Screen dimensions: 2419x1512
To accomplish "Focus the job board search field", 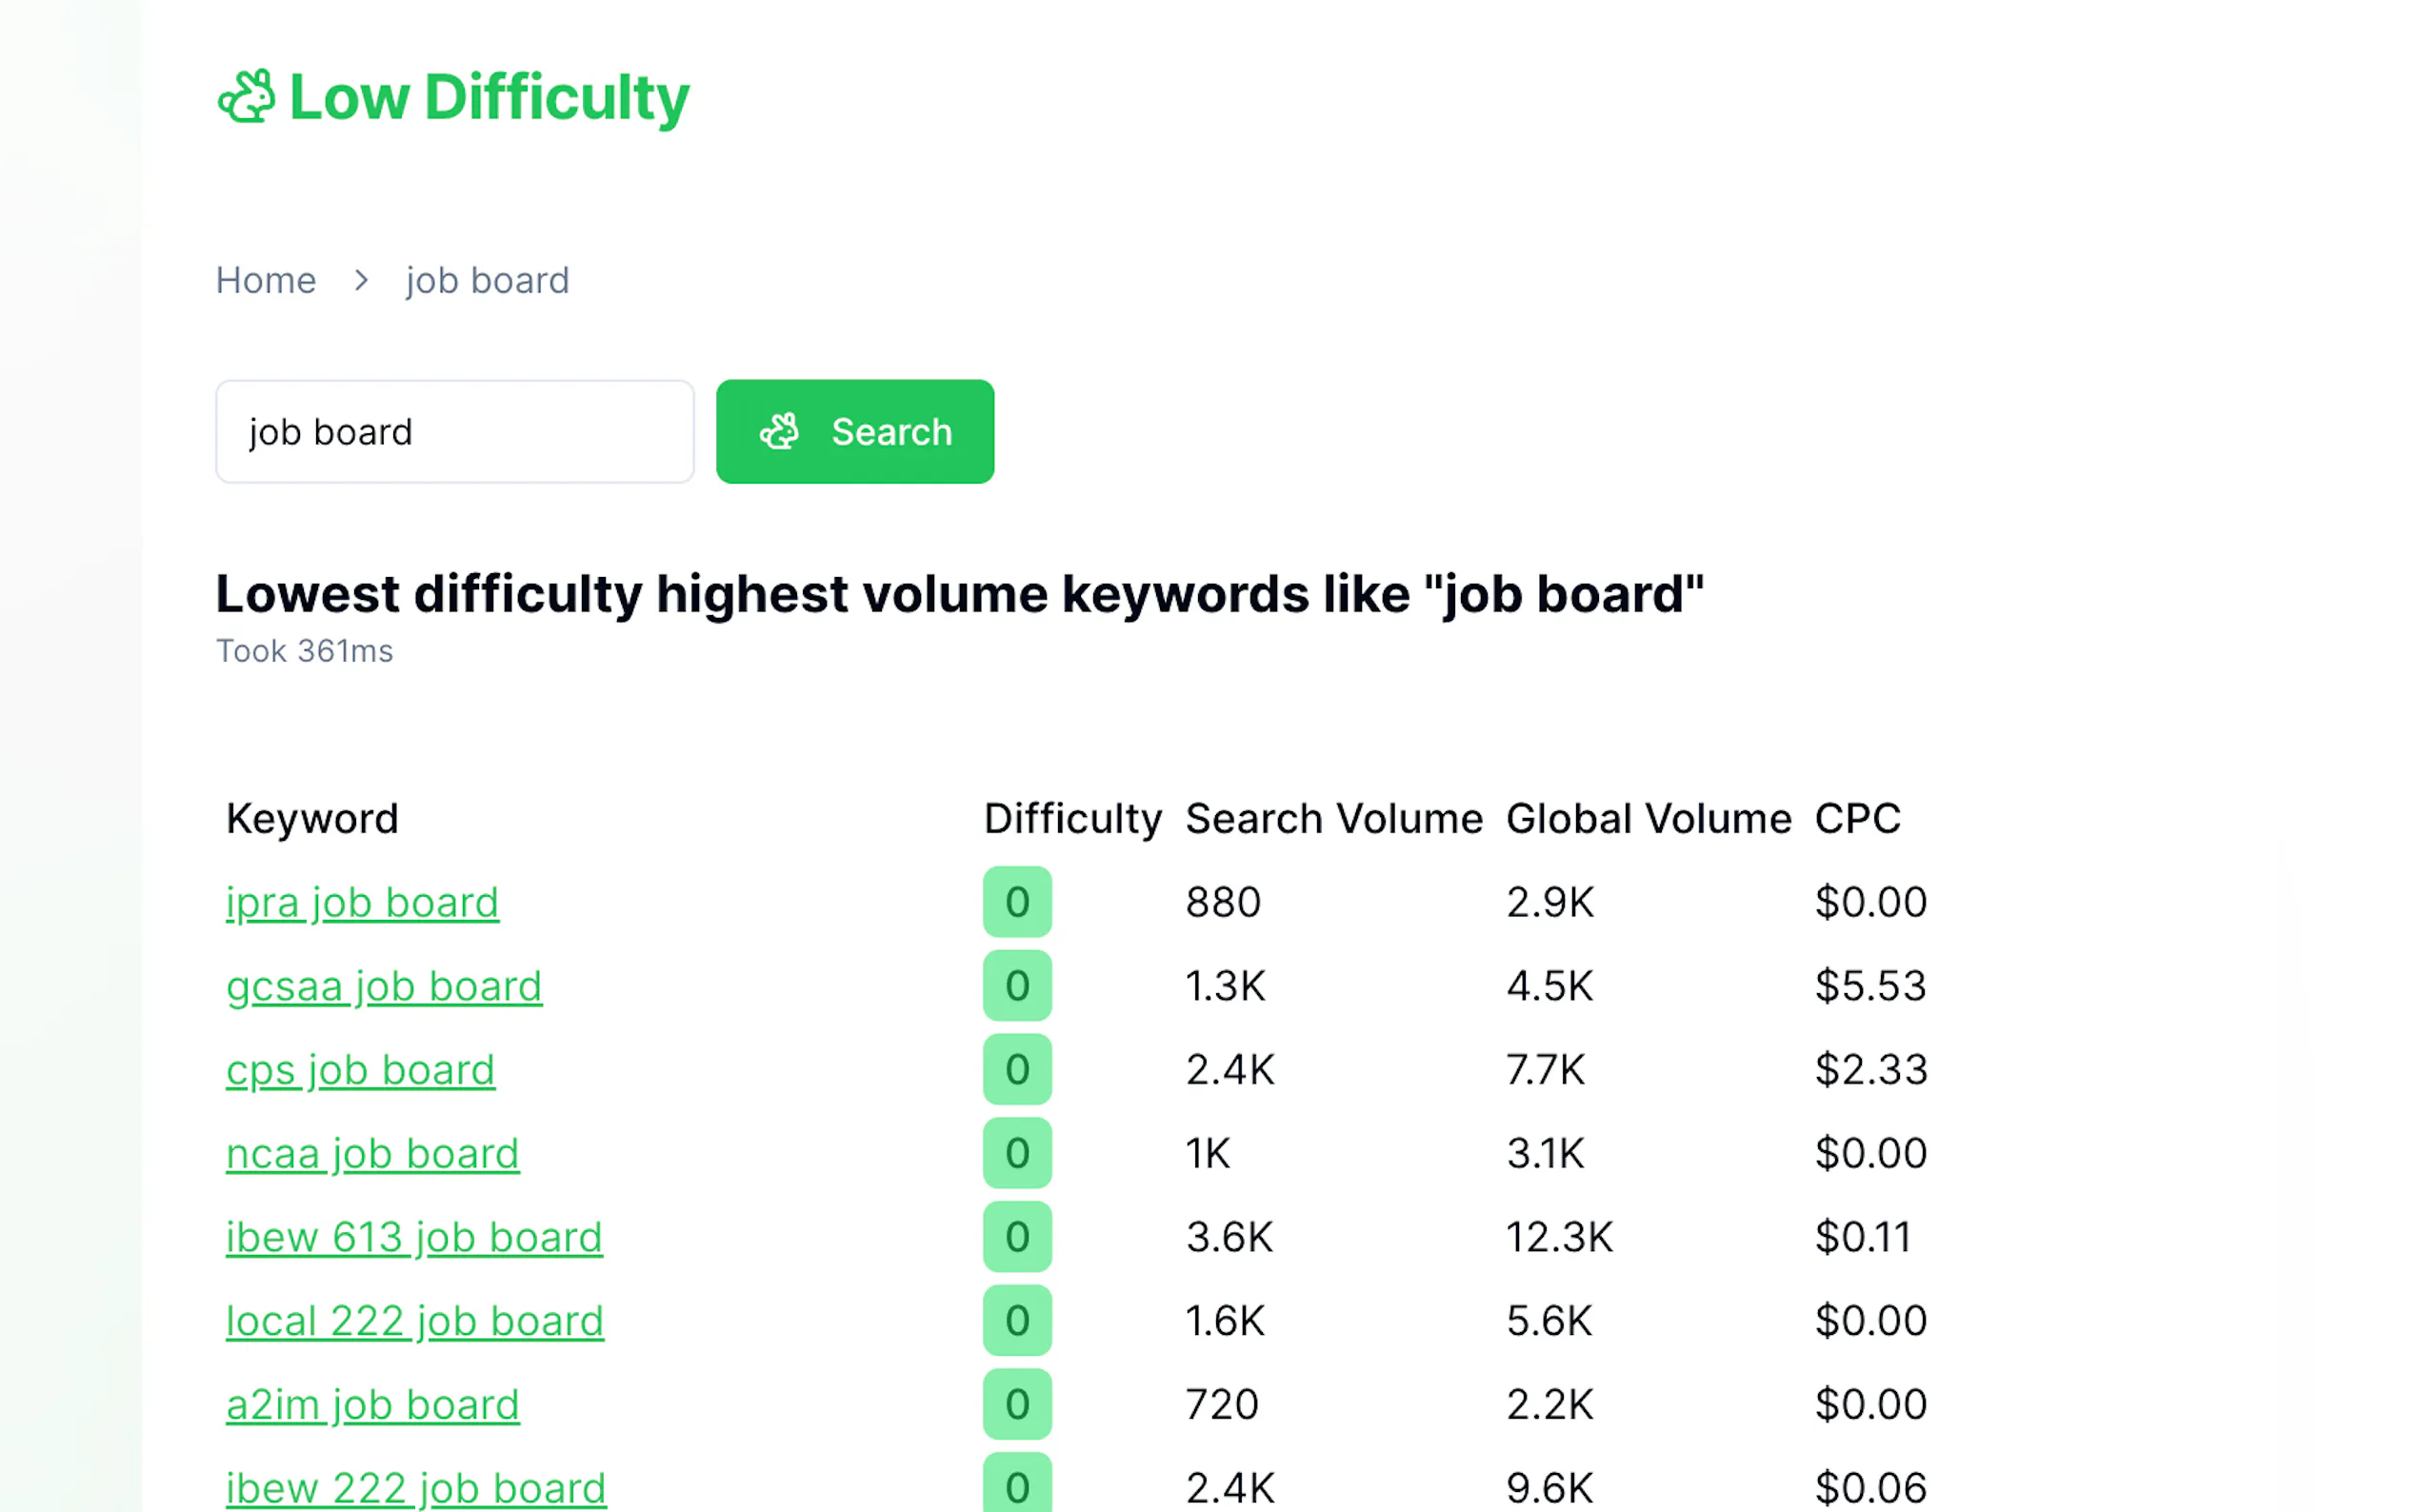I will click(x=454, y=432).
